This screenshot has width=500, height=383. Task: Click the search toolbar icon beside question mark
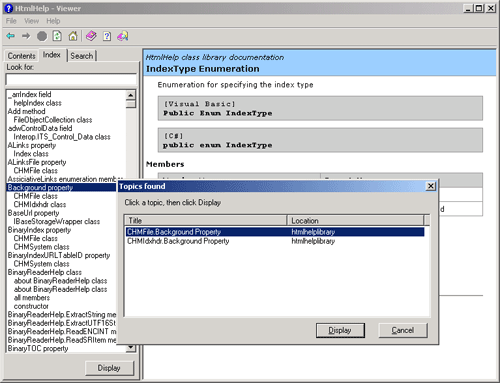pyautogui.click(x=122, y=36)
